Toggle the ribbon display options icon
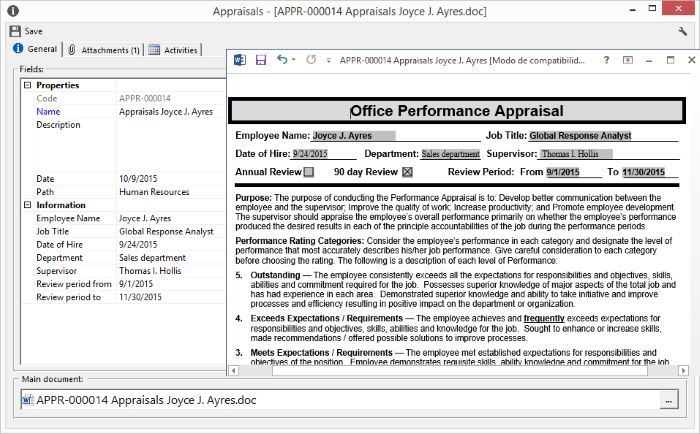 [x=628, y=60]
